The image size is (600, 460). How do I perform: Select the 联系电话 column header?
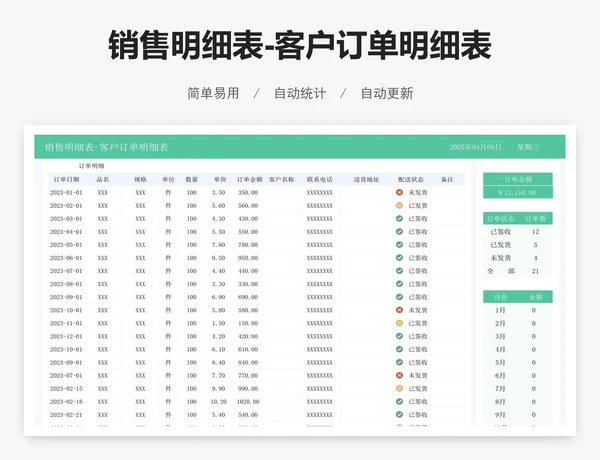coord(320,179)
